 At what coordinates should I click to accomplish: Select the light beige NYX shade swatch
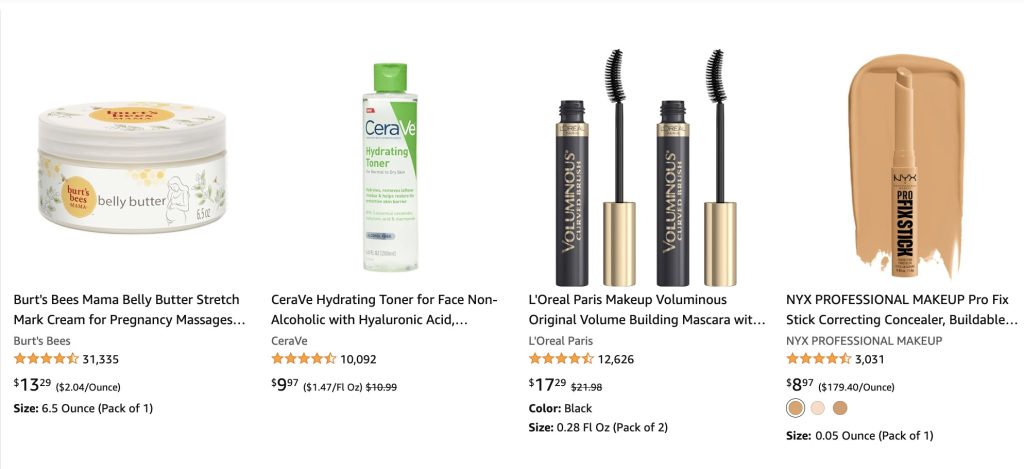pos(818,408)
